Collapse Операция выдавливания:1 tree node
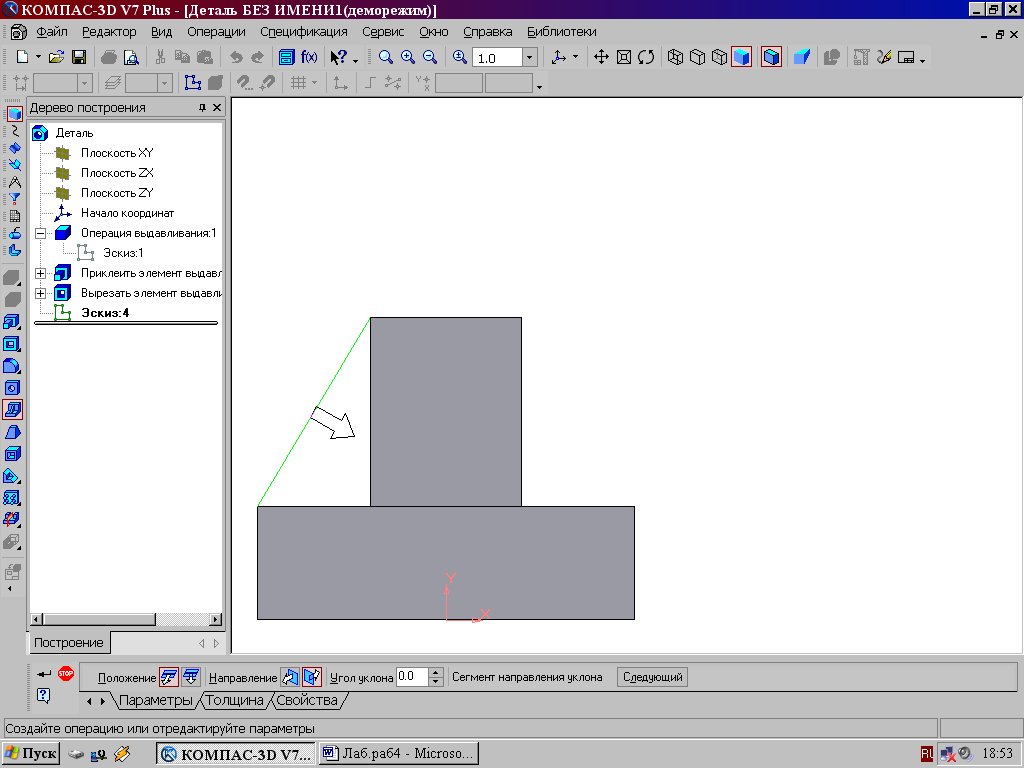The image size is (1024, 768). [x=40, y=233]
